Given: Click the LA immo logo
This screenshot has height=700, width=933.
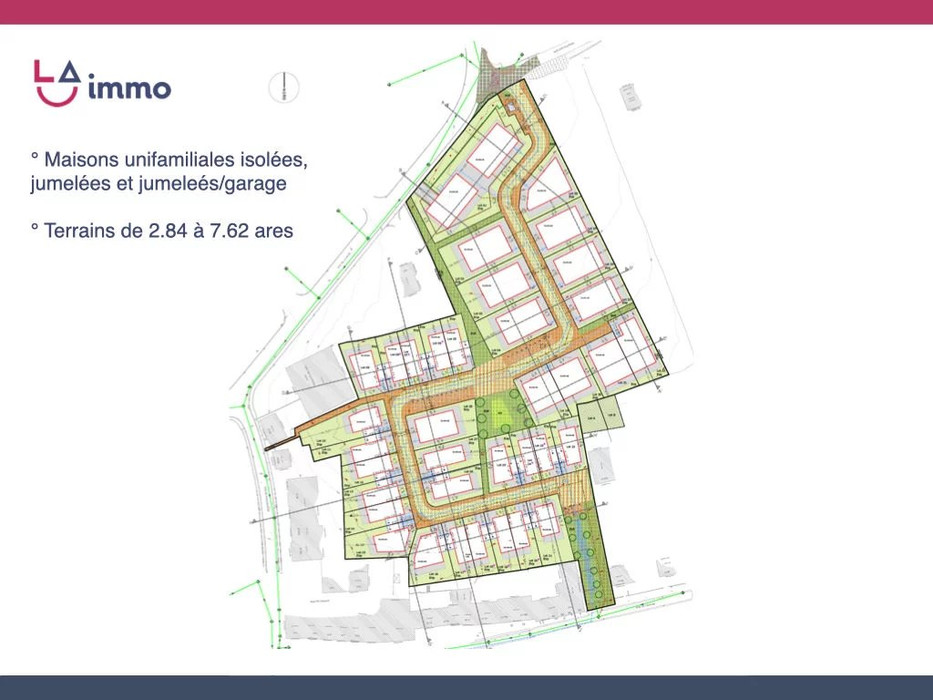Looking at the screenshot, I should [101, 82].
